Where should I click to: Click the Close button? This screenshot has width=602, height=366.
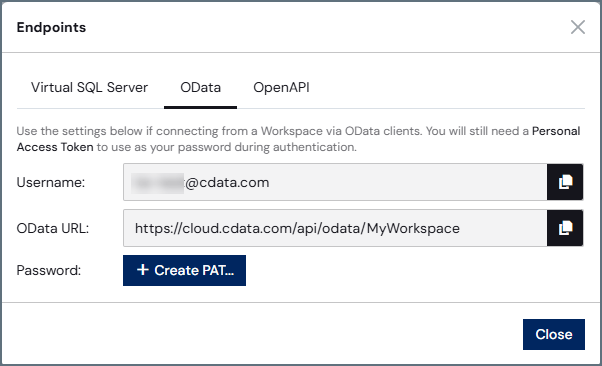tap(554, 334)
